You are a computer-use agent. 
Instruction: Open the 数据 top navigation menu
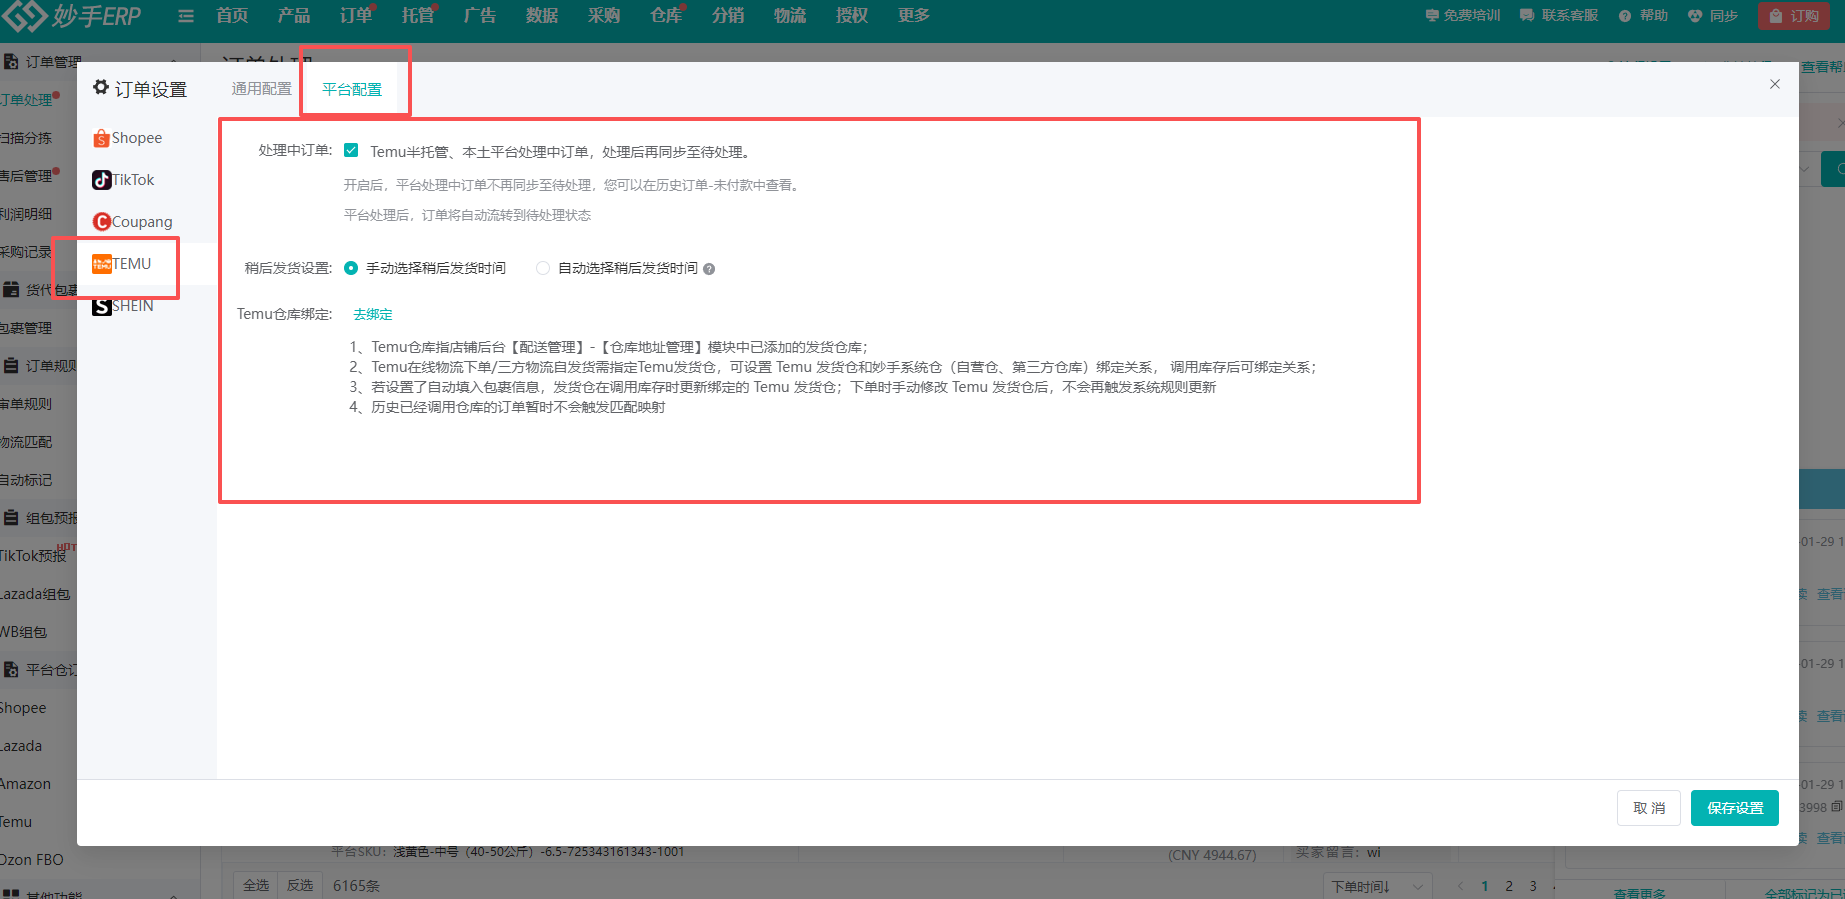[x=542, y=16]
